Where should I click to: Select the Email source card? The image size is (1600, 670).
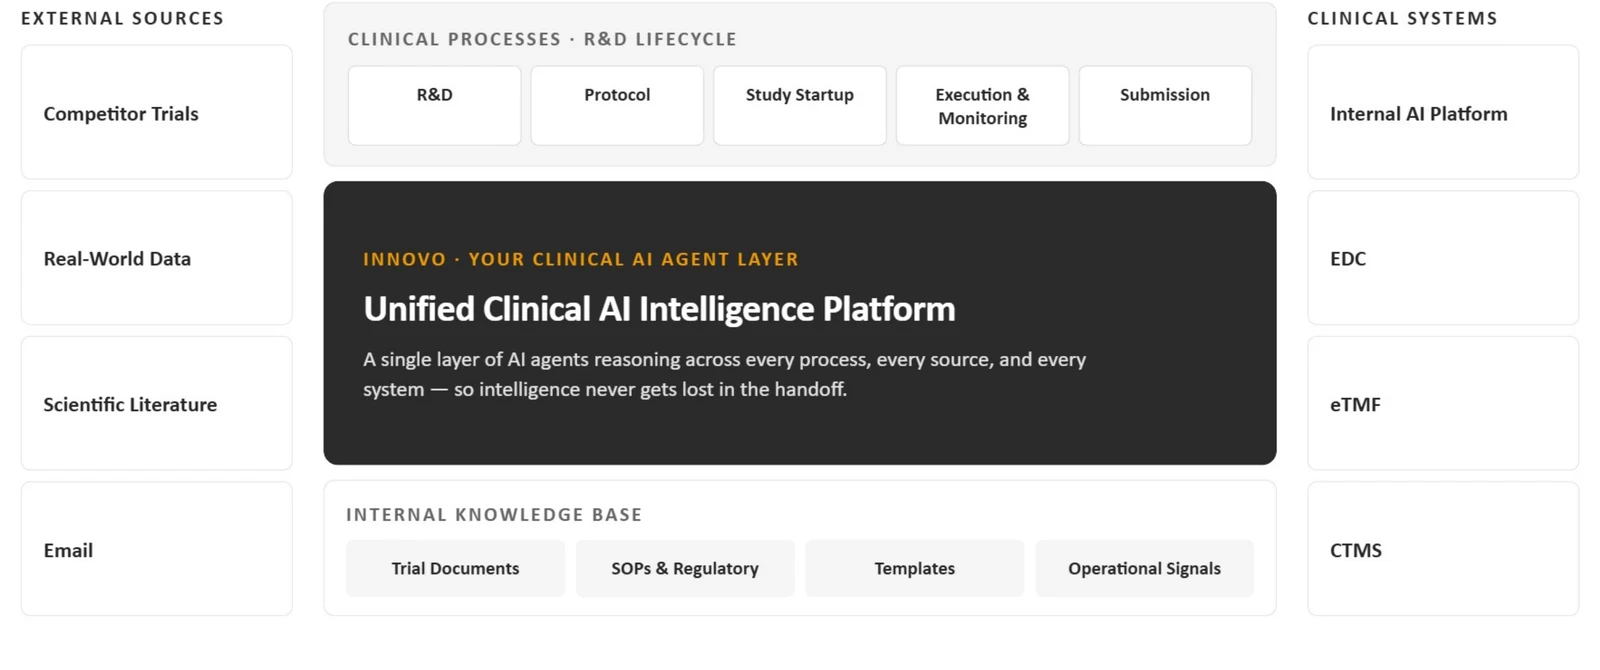coord(157,549)
